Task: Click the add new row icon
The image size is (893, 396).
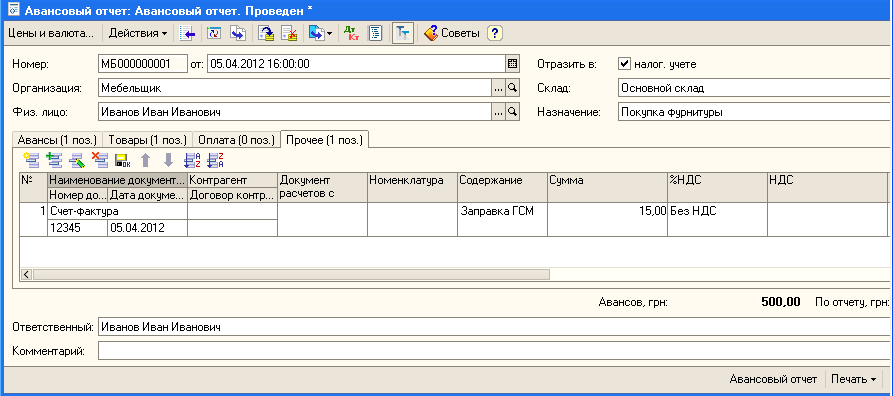Action: click(x=31, y=161)
